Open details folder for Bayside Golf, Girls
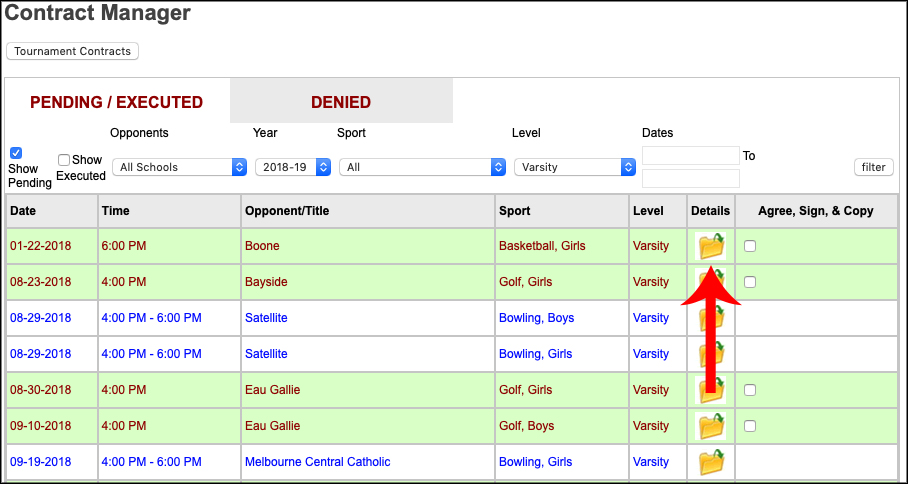The image size is (908, 484). click(x=711, y=282)
